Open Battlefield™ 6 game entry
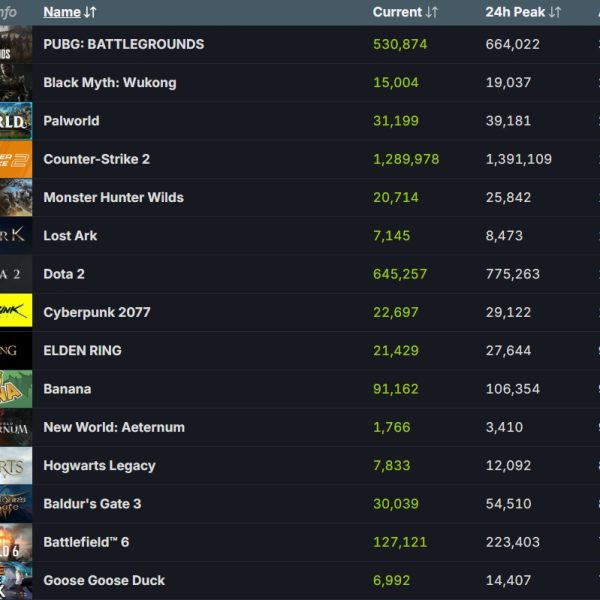This screenshot has height=600, width=600. pos(86,542)
